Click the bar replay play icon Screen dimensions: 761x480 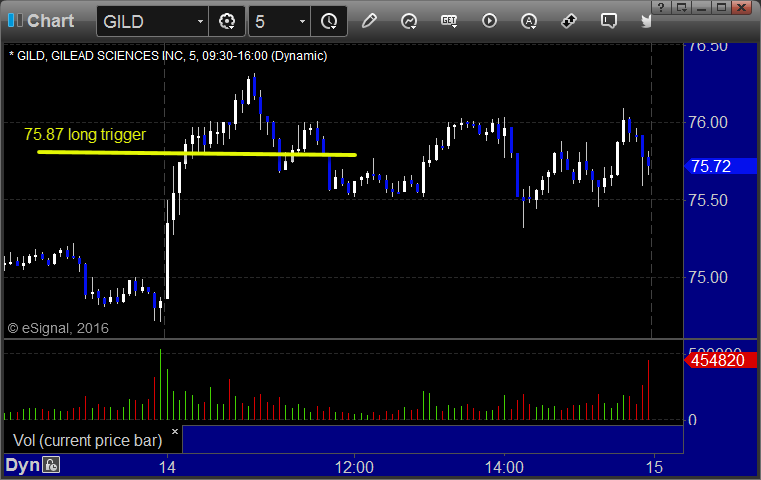(489, 21)
